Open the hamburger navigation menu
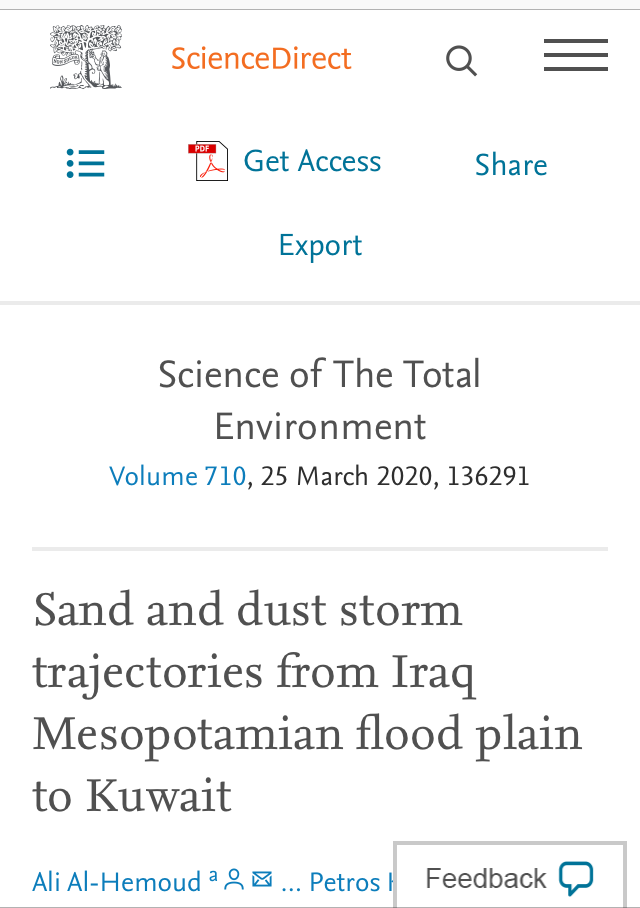The width and height of the screenshot is (640, 908). 575,56
